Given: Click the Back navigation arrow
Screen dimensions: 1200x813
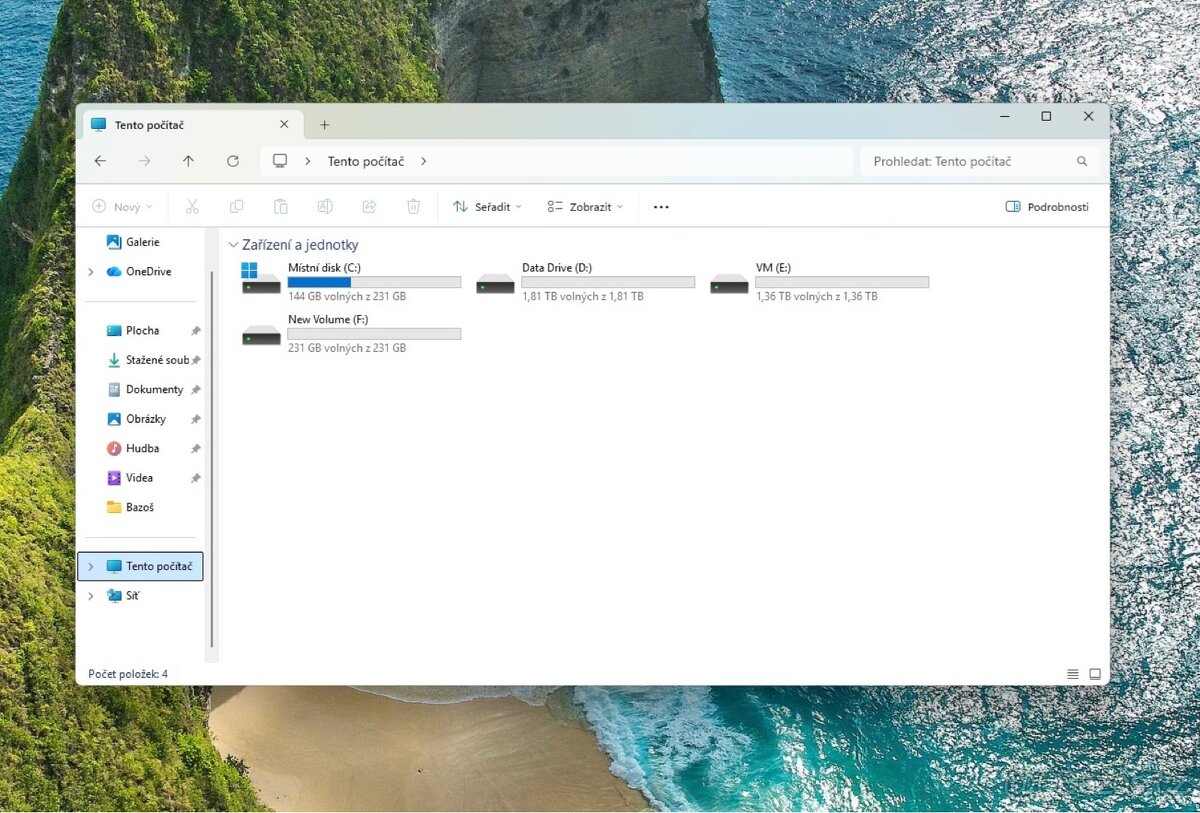Looking at the screenshot, I should pos(100,161).
